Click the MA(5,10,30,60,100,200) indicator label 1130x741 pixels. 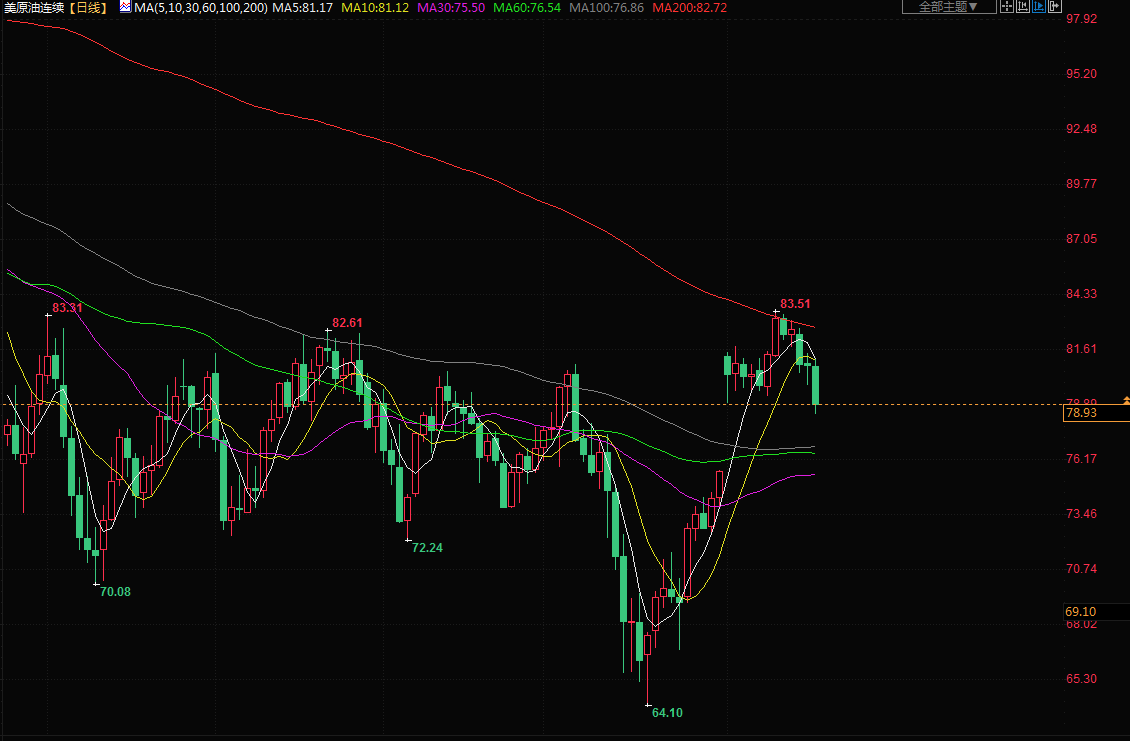point(201,7)
